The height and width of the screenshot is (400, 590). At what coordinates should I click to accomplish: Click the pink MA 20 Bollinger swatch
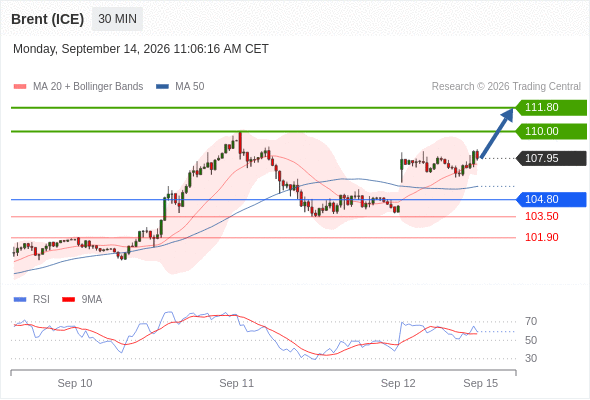coord(20,87)
